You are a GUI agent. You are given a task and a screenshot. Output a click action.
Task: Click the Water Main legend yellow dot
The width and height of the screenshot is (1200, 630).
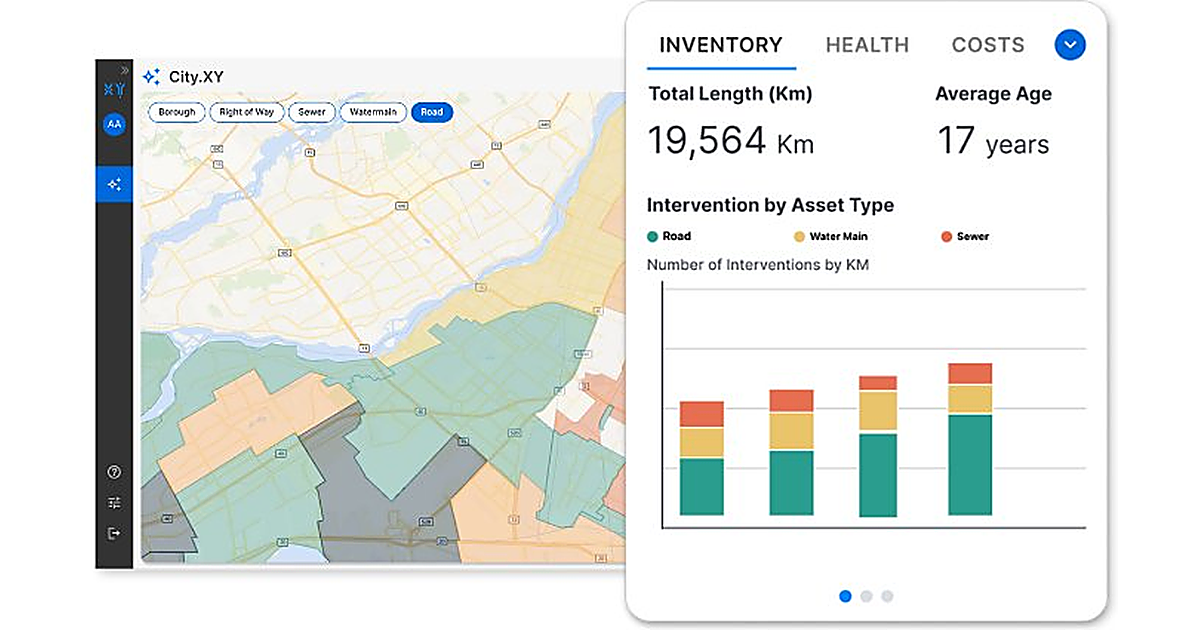pos(799,237)
